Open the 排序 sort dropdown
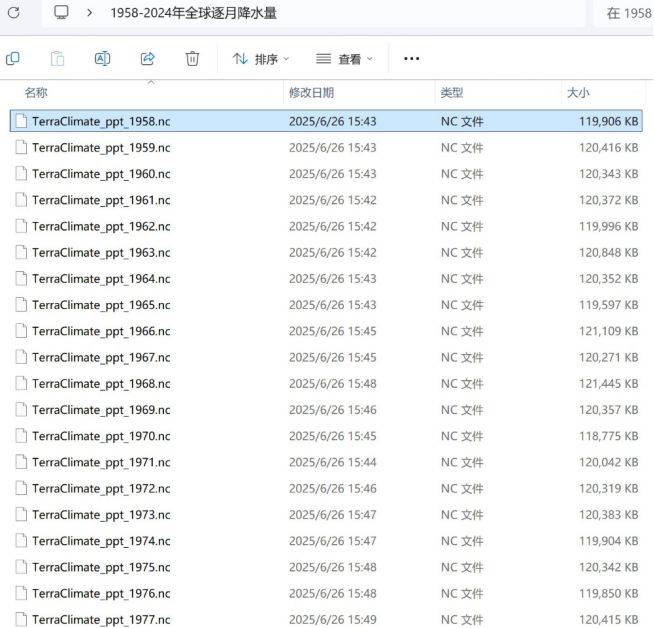The height and width of the screenshot is (628, 654). (261, 59)
